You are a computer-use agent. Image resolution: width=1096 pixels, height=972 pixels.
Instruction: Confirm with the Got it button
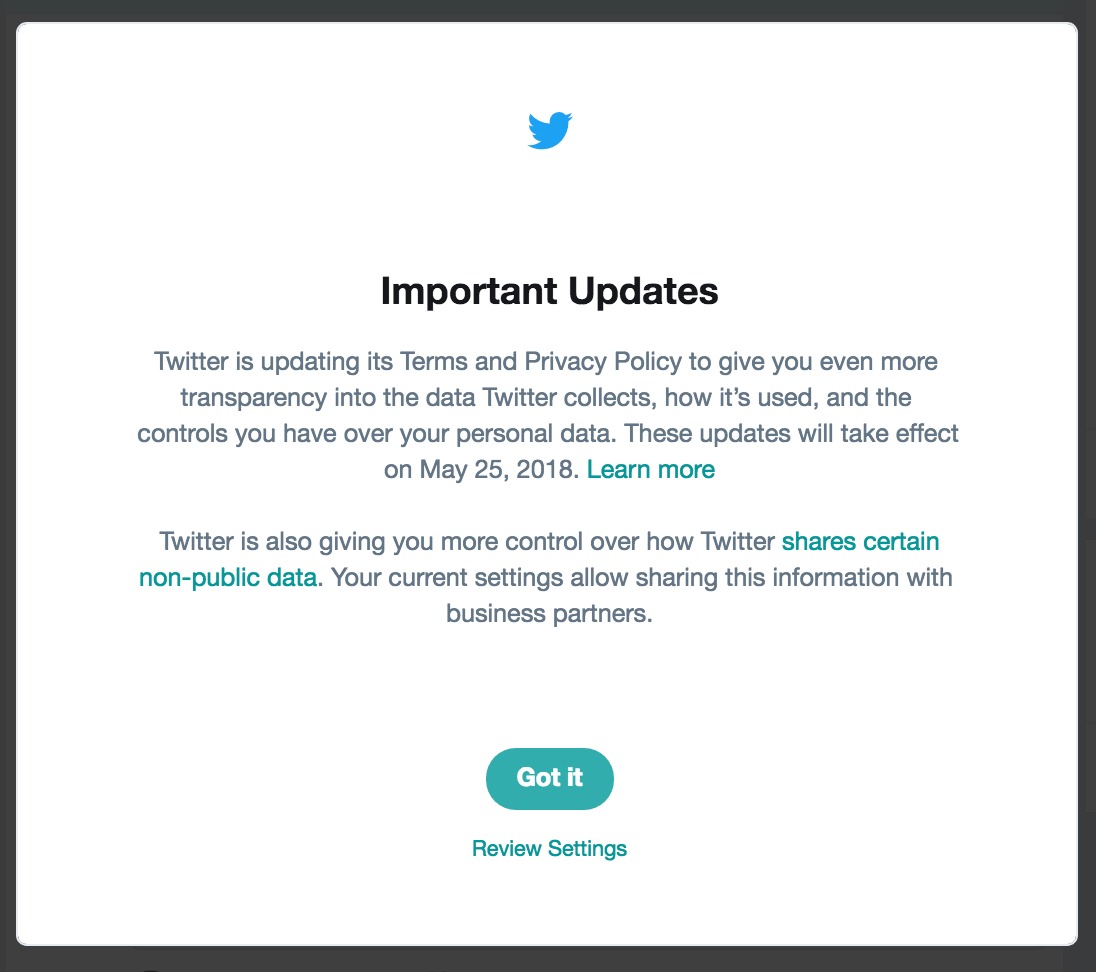click(x=549, y=778)
